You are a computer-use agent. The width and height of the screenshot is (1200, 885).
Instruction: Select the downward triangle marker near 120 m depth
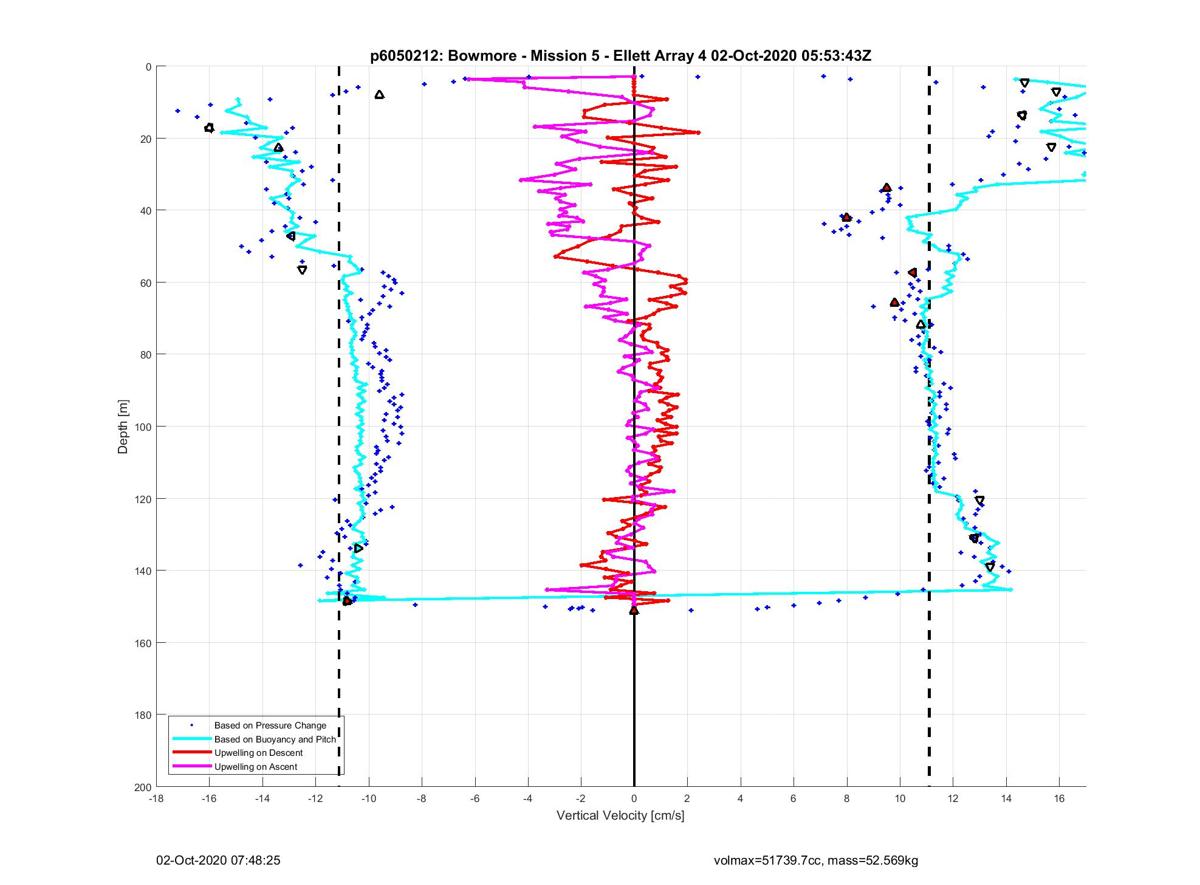pyautogui.click(x=979, y=500)
